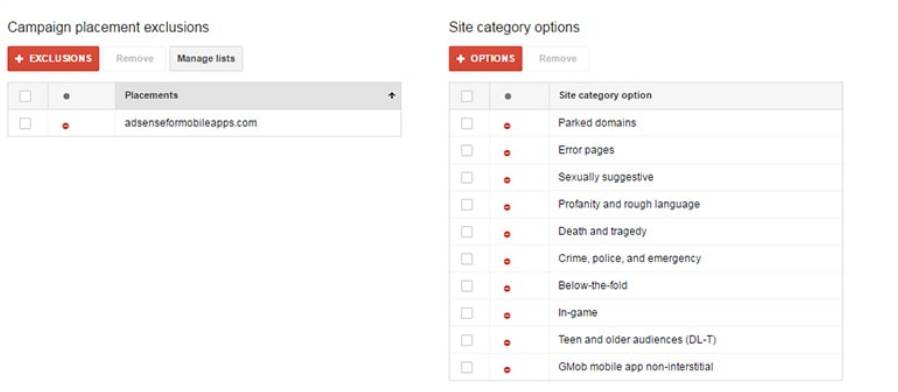Click the status dot header in Placements table
The width and height of the screenshot is (898, 392).
pyautogui.click(x=66, y=96)
